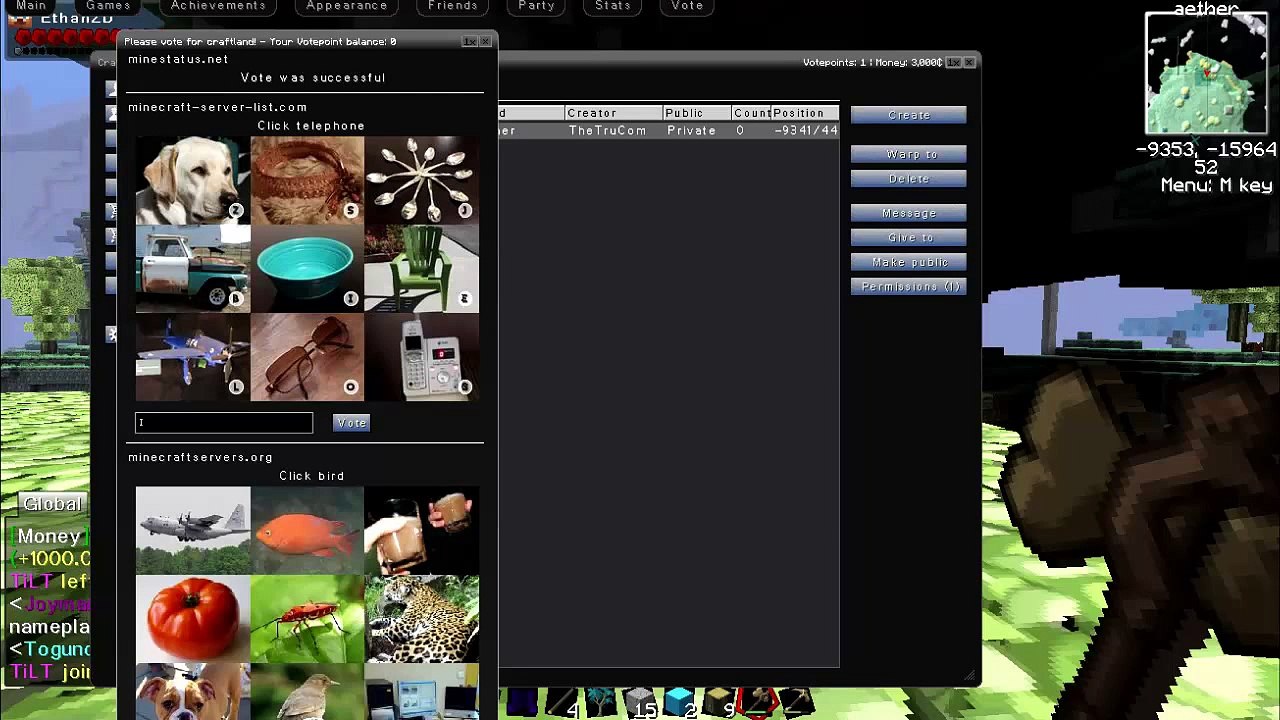1280x720 pixels.
Task: Click the Create button
Action: [x=909, y=115]
